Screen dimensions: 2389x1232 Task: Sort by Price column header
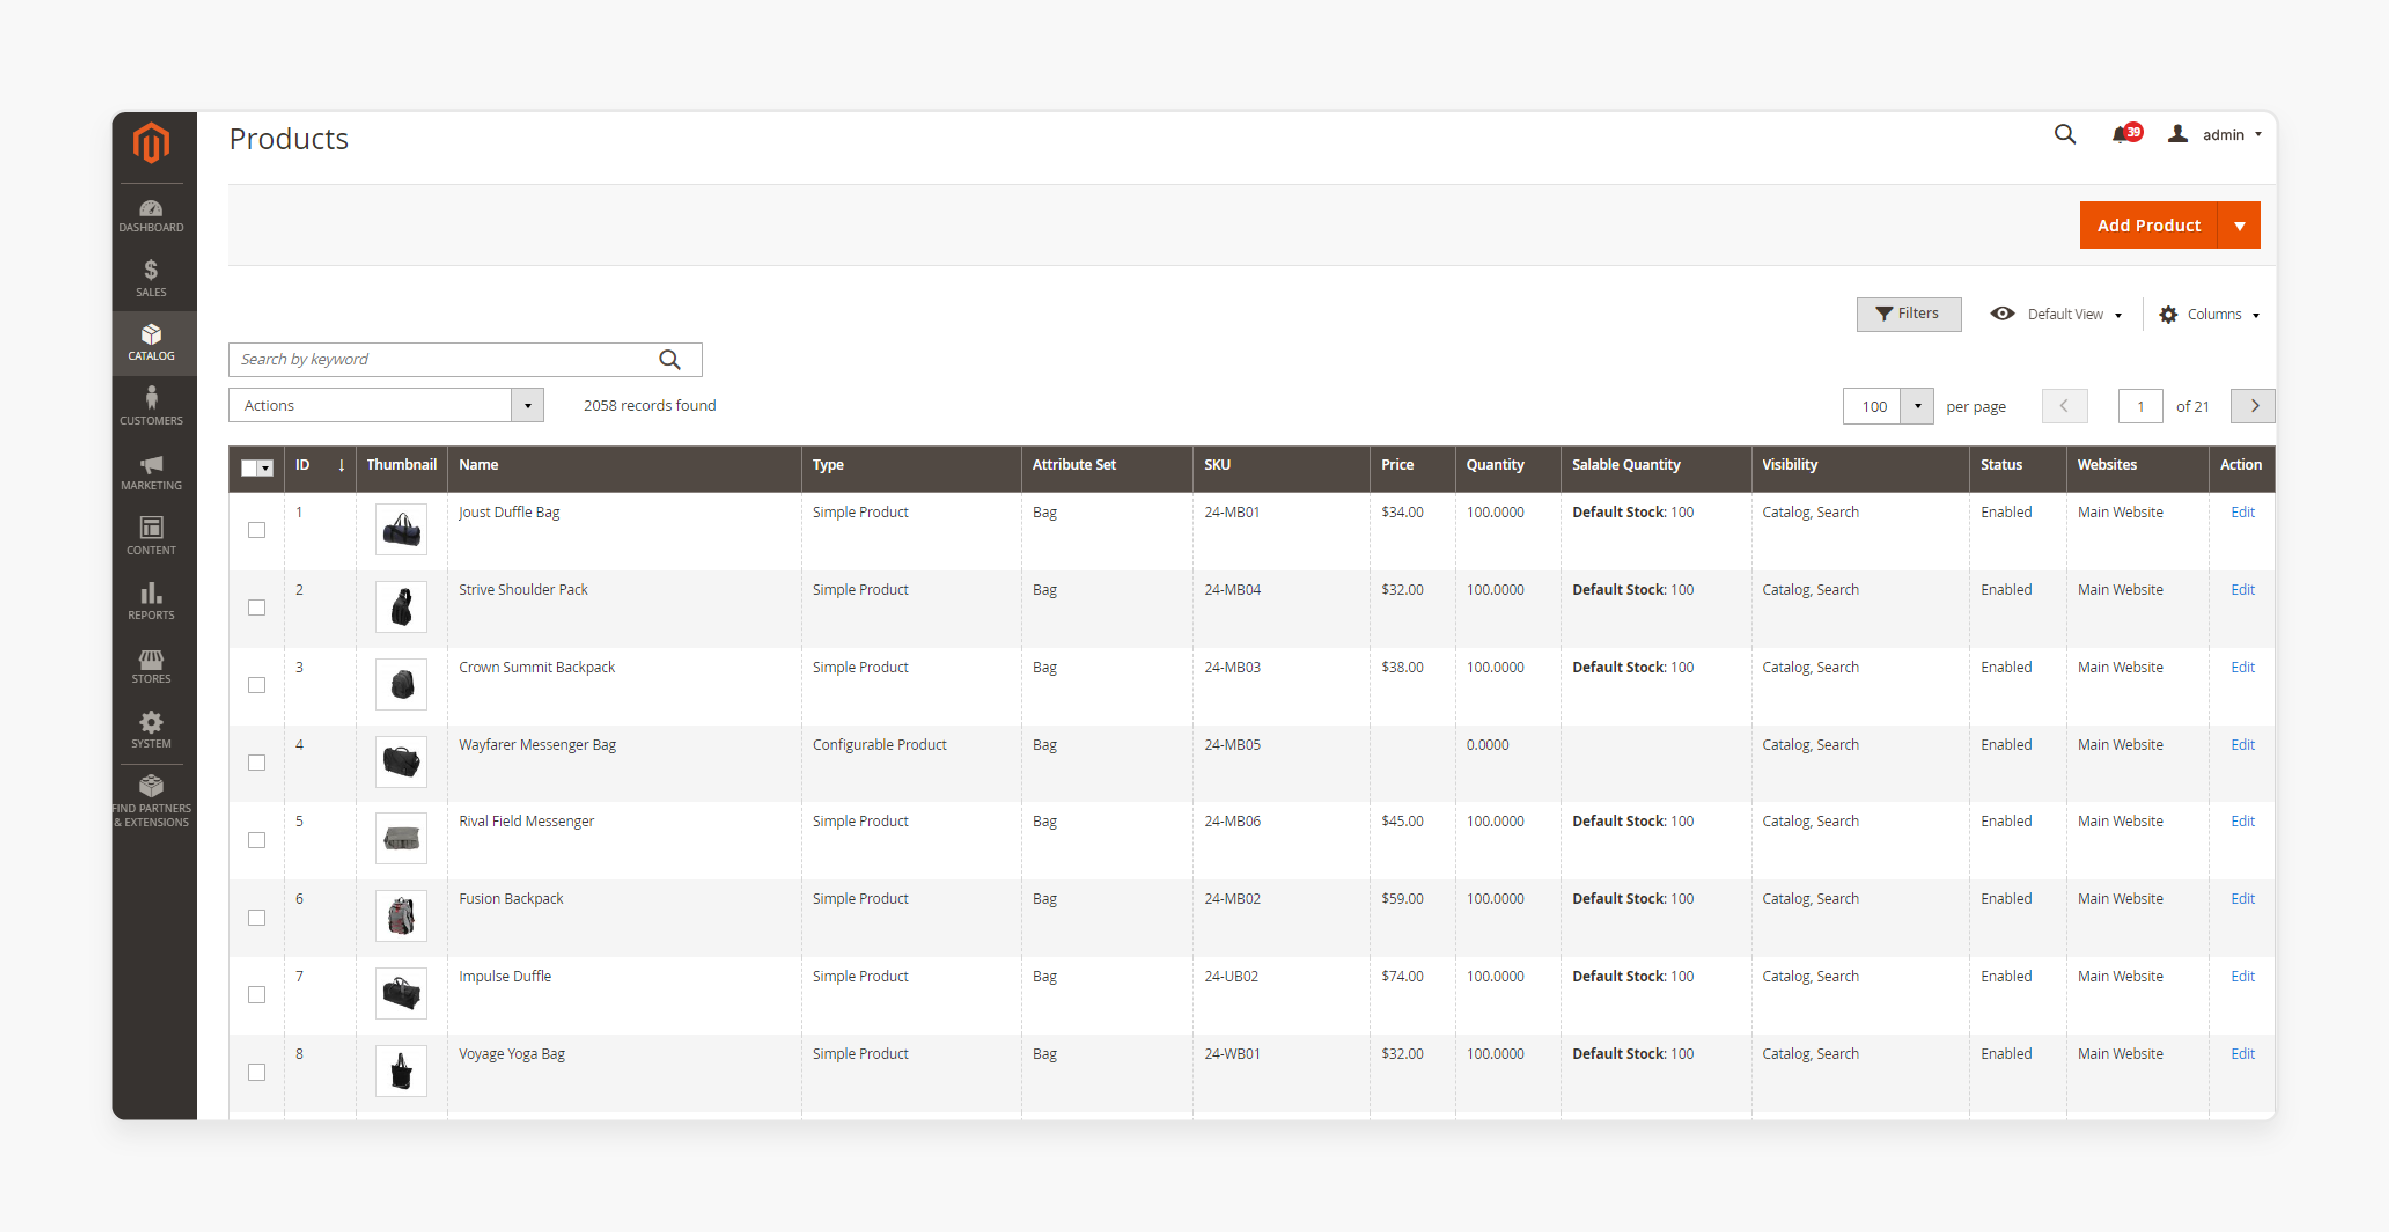(x=1397, y=465)
